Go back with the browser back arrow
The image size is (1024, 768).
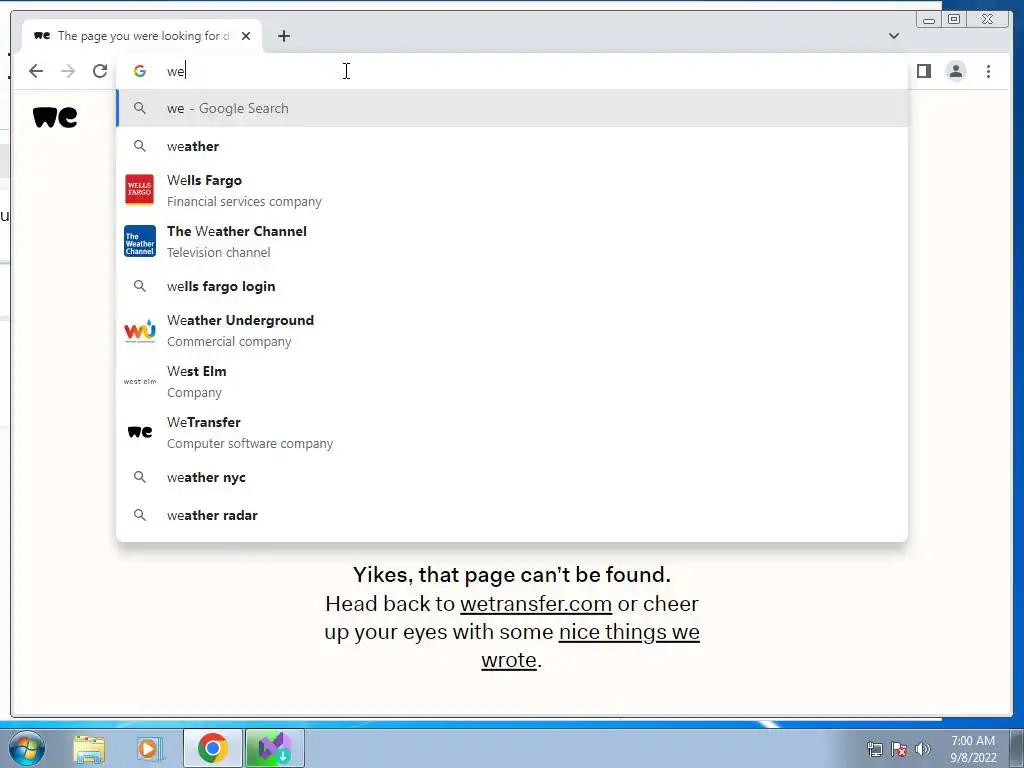[36, 71]
